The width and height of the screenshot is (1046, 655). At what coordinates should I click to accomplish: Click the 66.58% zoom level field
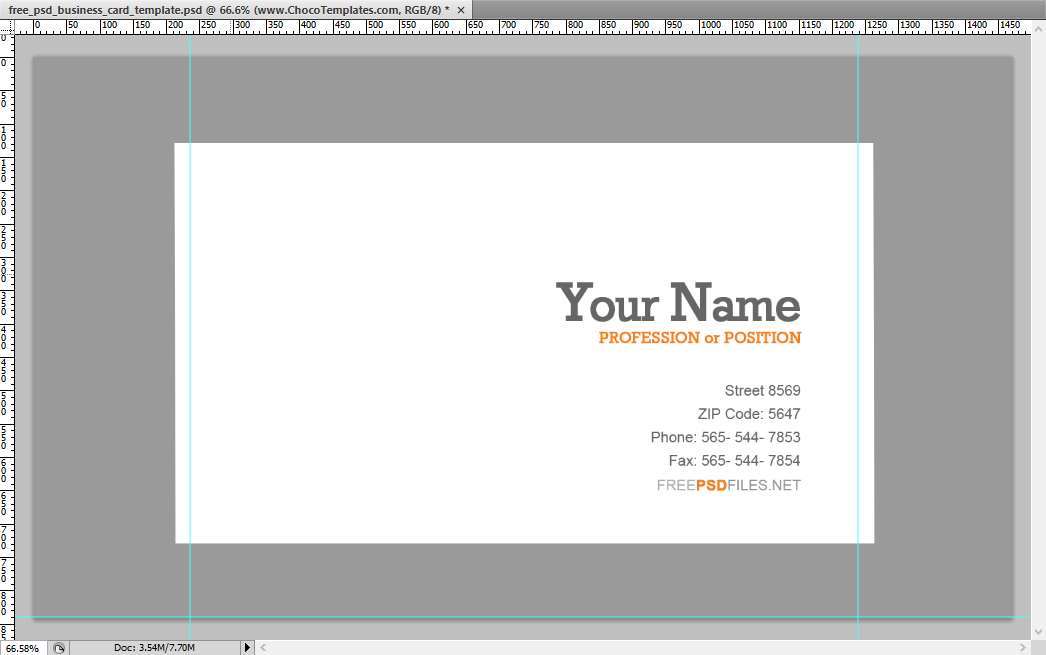[23, 648]
